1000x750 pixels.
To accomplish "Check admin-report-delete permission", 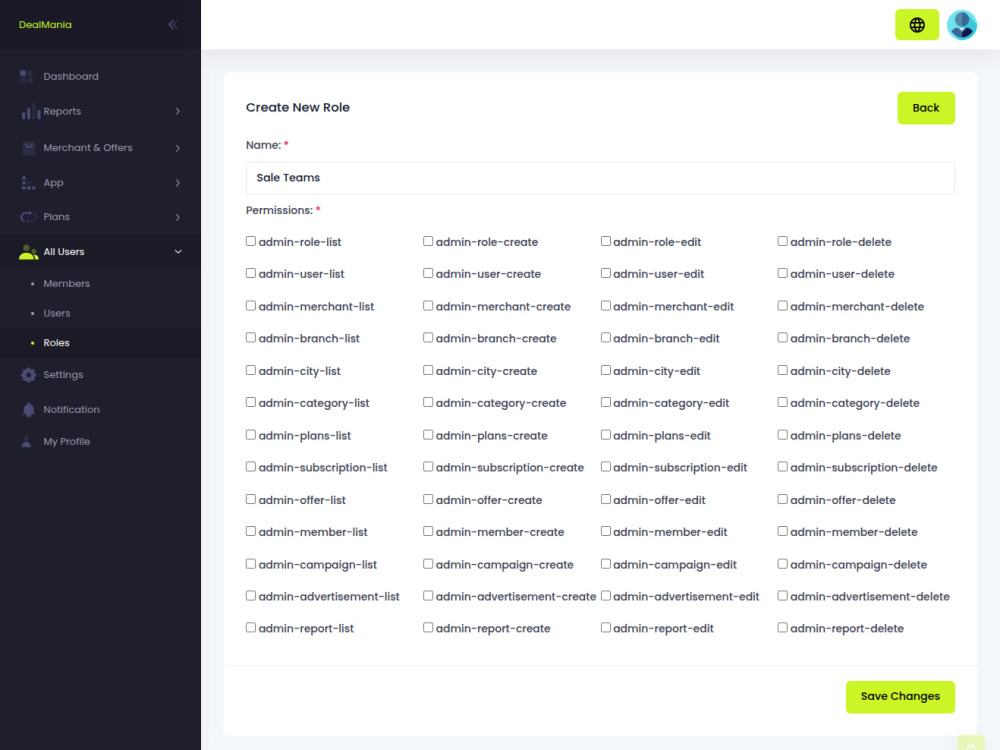I will click(x=783, y=627).
